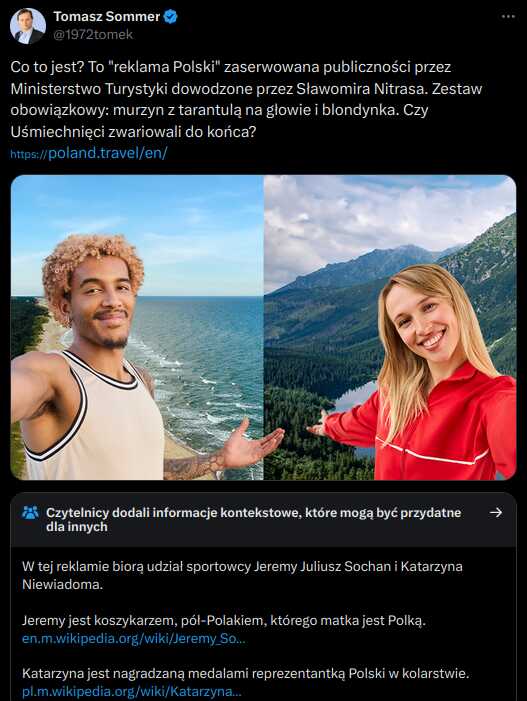Click the note sentence about athletes
Screen dimensions: 527x701
pyautogui.click(x=242, y=575)
